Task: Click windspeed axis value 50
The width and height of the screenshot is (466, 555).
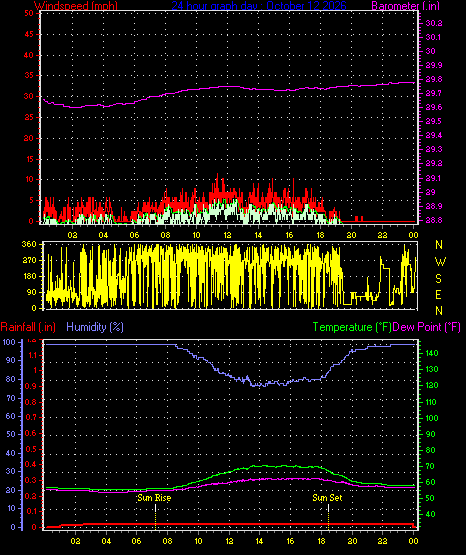Action: [x=29, y=13]
